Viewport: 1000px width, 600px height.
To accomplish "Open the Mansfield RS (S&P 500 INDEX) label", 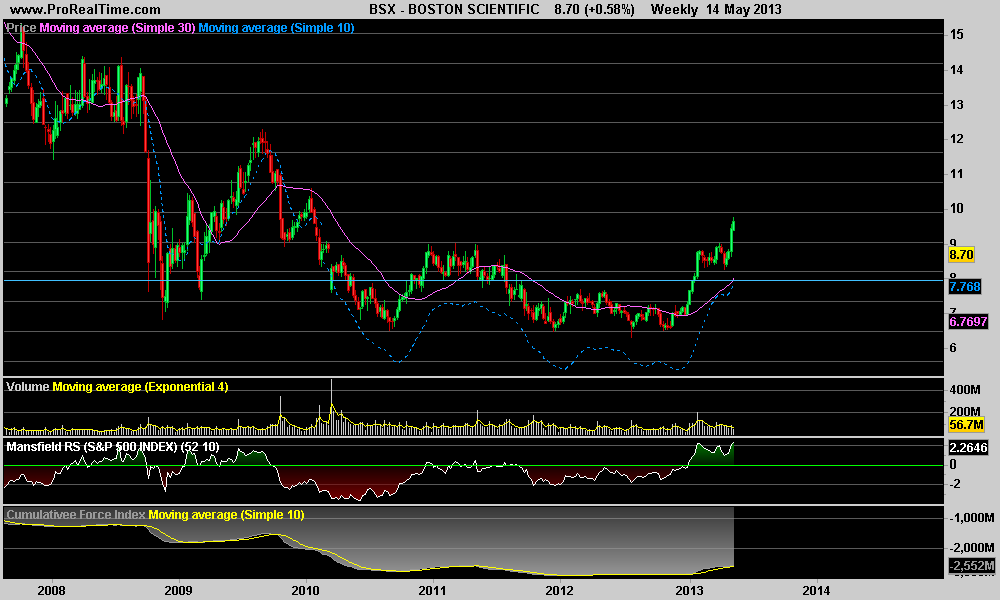I will (x=112, y=445).
